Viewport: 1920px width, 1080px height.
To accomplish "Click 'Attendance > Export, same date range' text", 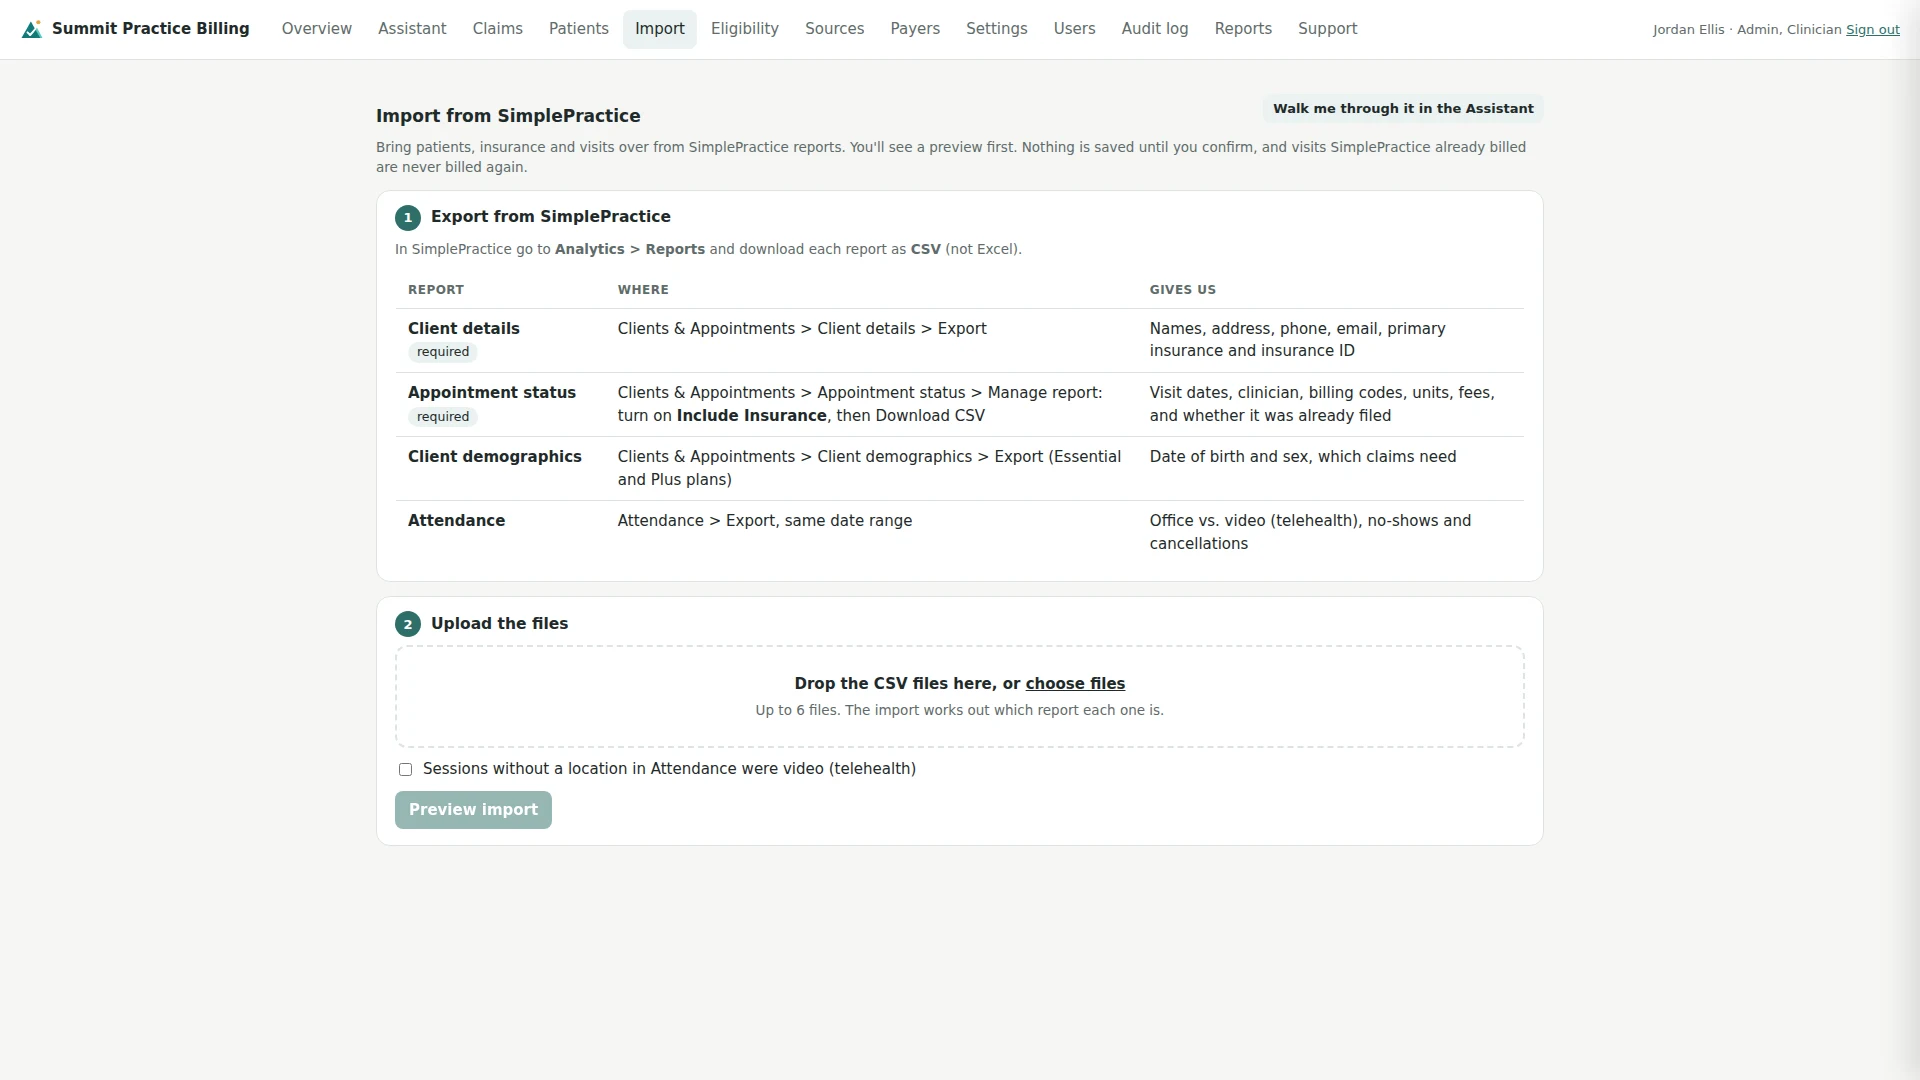I will click(x=765, y=521).
